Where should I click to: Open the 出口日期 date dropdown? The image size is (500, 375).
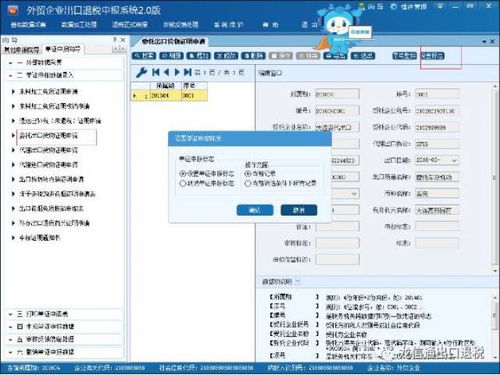tap(454, 161)
